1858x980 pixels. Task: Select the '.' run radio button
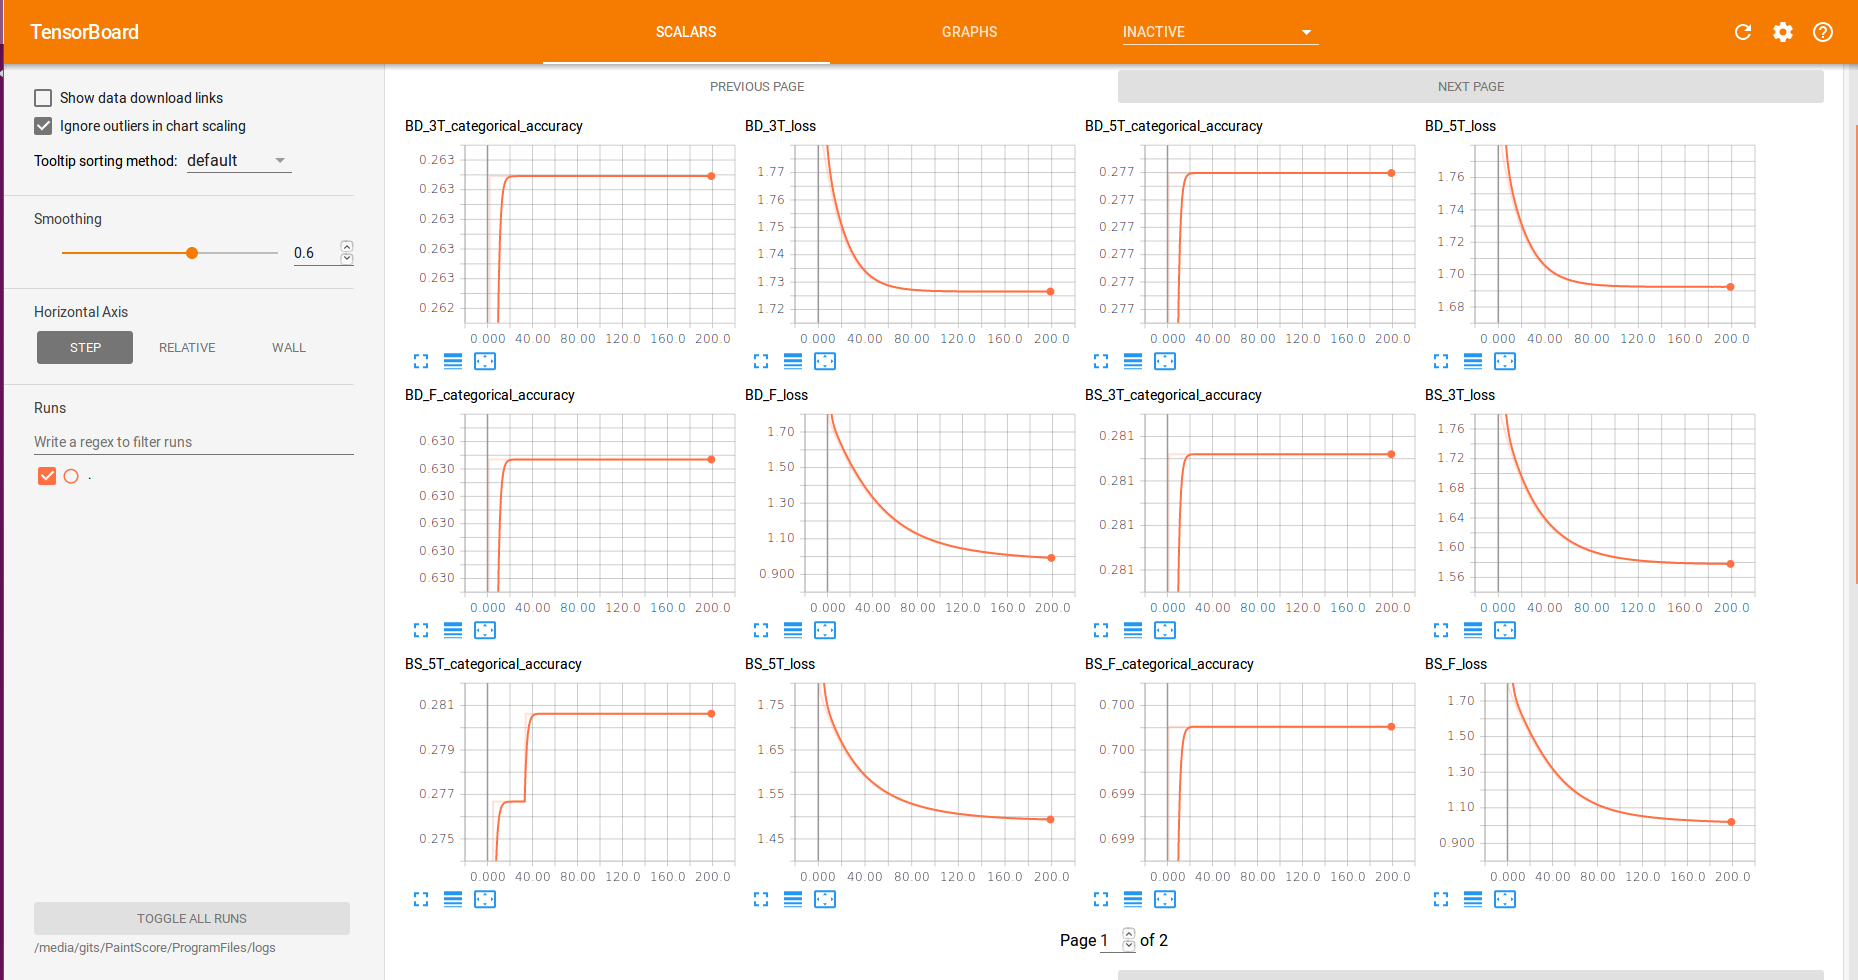click(71, 476)
